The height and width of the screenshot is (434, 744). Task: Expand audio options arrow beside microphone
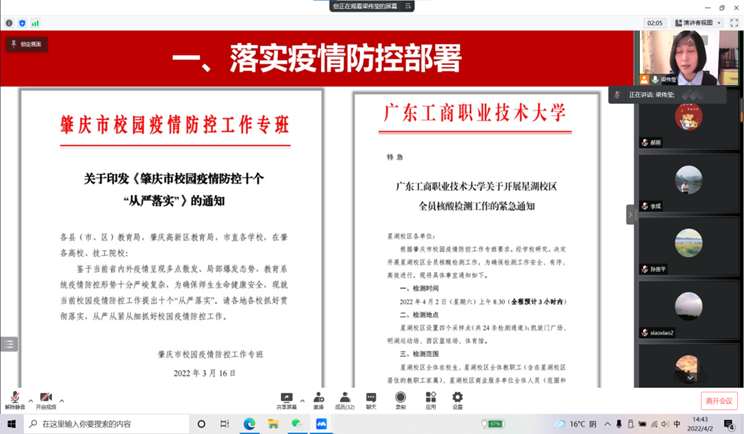tap(28, 396)
